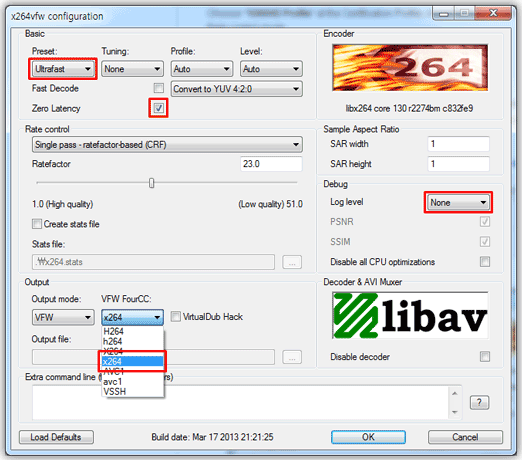Select h264 lowercase in FourCC list
The image size is (522, 460).
click(x=132, y=341)
